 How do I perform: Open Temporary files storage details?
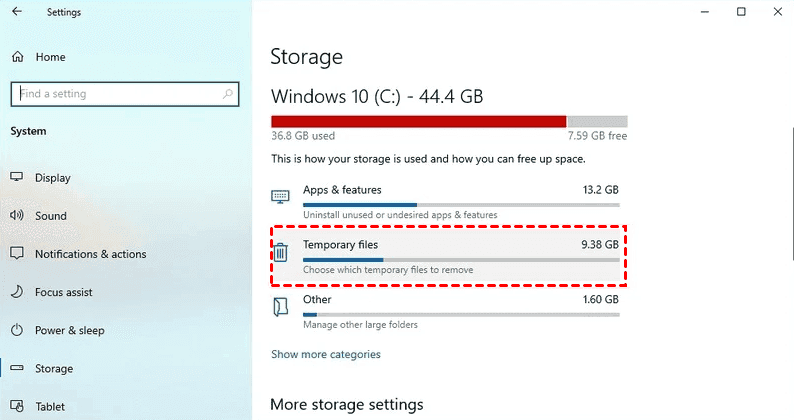449,254
